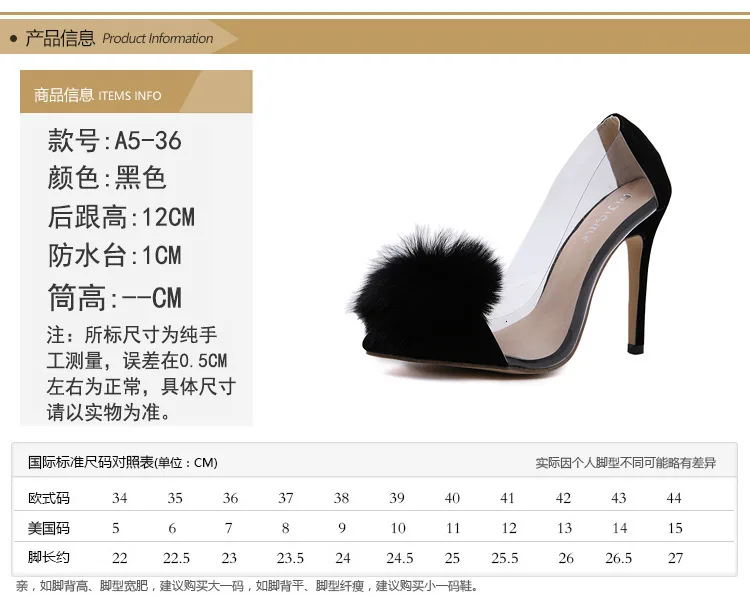Click EU size cell '34'
Image resolution: width=750 pixels, height=604 pixels.
click(x=120, y=498)
